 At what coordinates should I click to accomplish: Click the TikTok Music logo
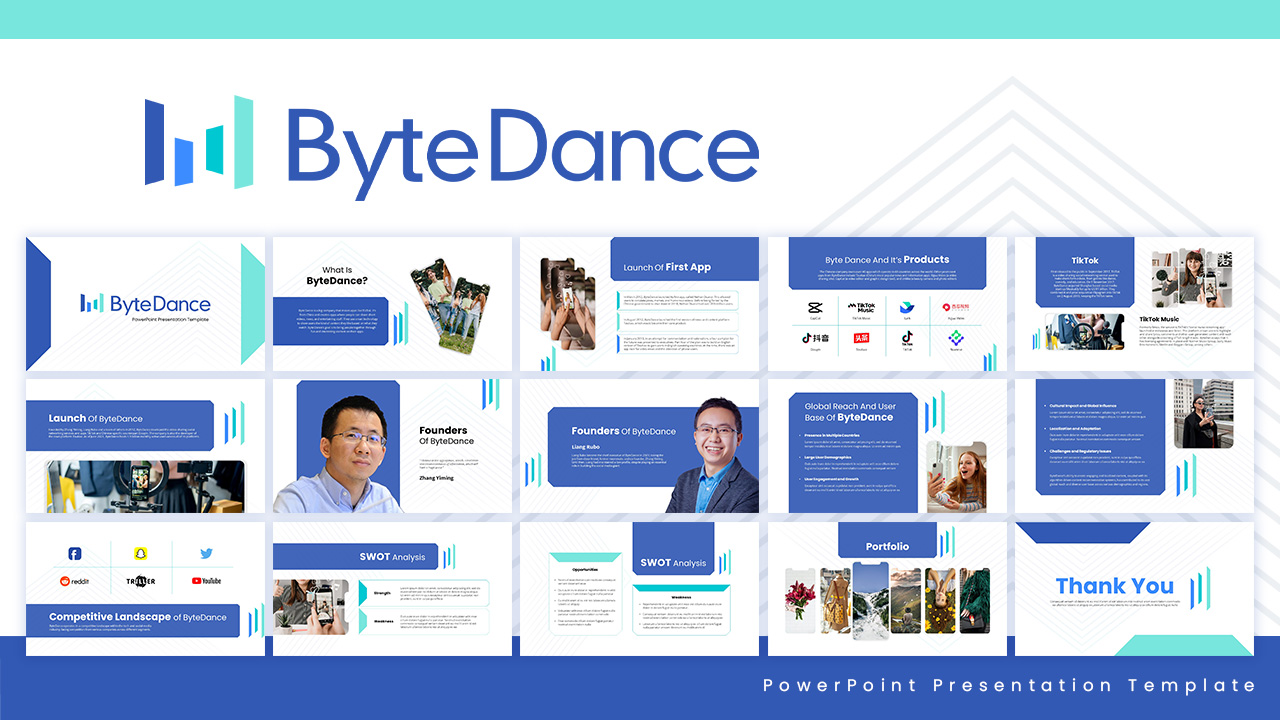862,308
